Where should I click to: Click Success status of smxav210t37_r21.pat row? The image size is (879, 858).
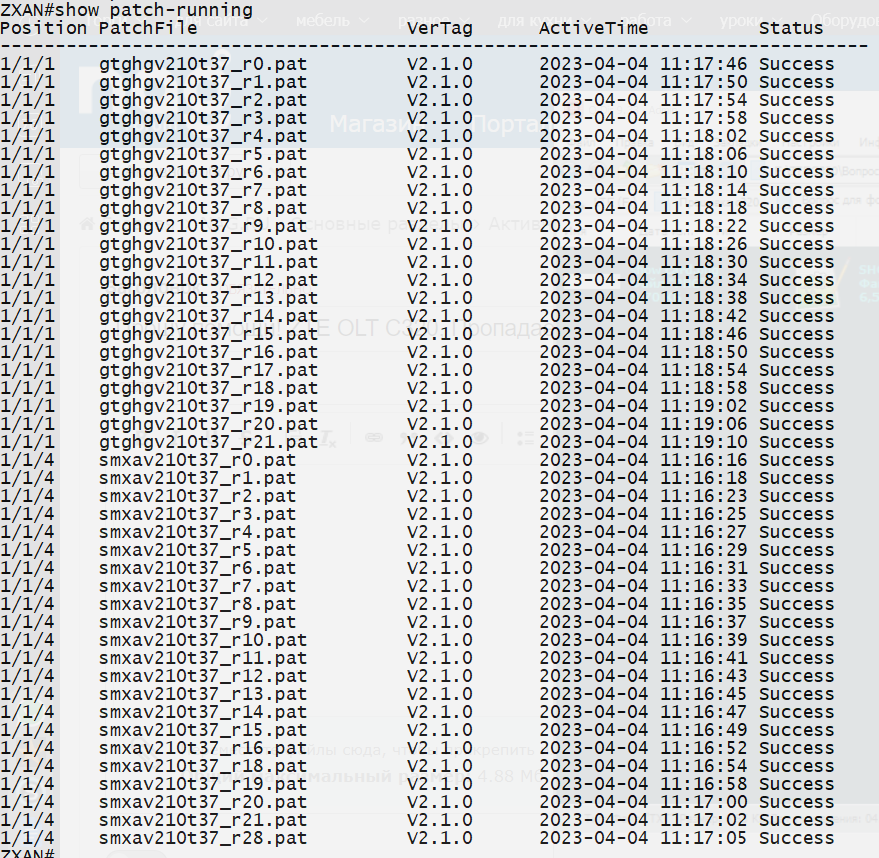[797, 820]
